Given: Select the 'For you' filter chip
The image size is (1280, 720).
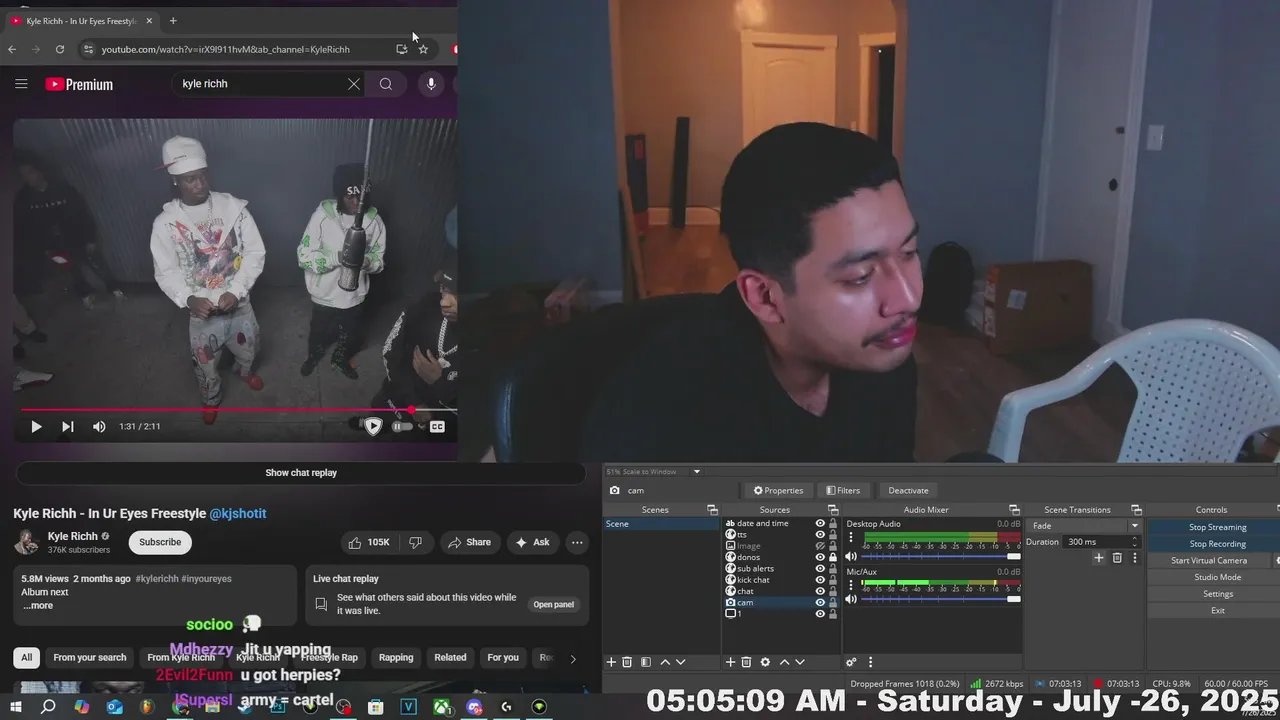Looking at the screenshot, I should pos(503,658).
